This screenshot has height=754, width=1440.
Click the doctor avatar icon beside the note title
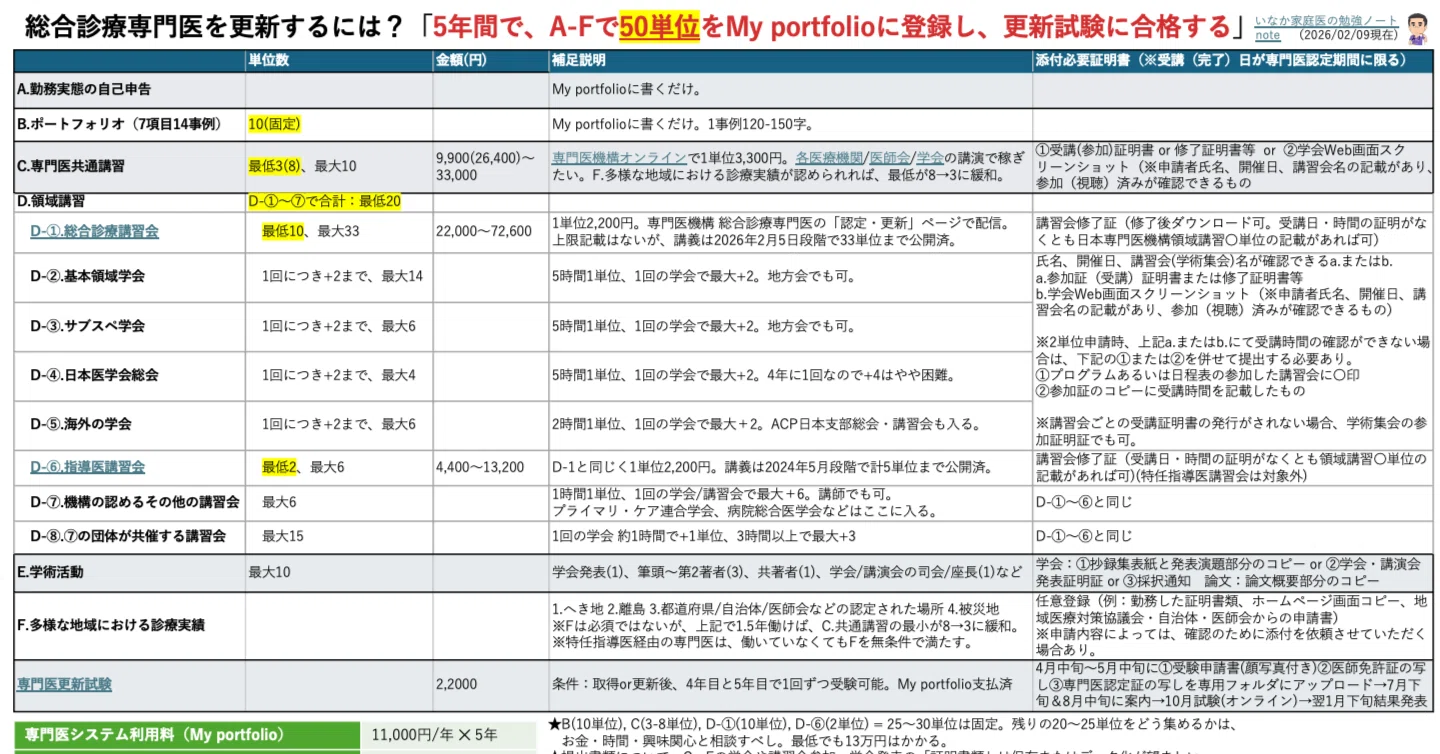[x=1418, y=29]
